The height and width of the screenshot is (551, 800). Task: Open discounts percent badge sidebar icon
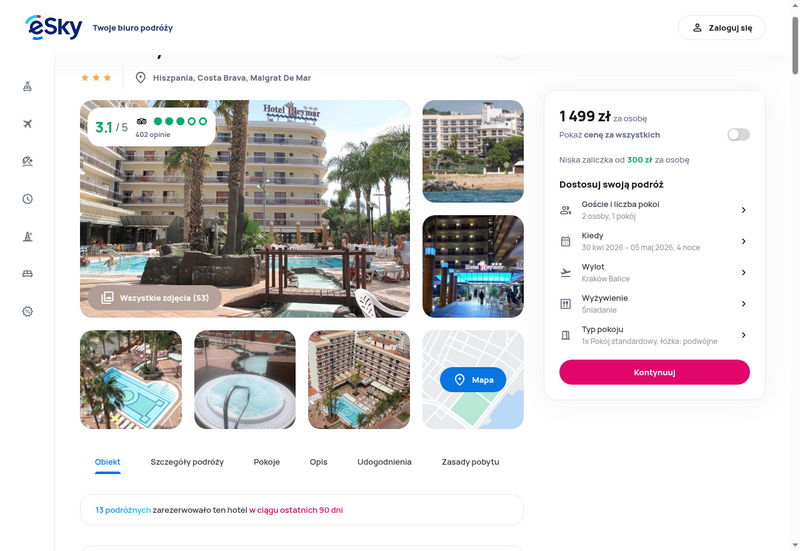coord(28,311)
